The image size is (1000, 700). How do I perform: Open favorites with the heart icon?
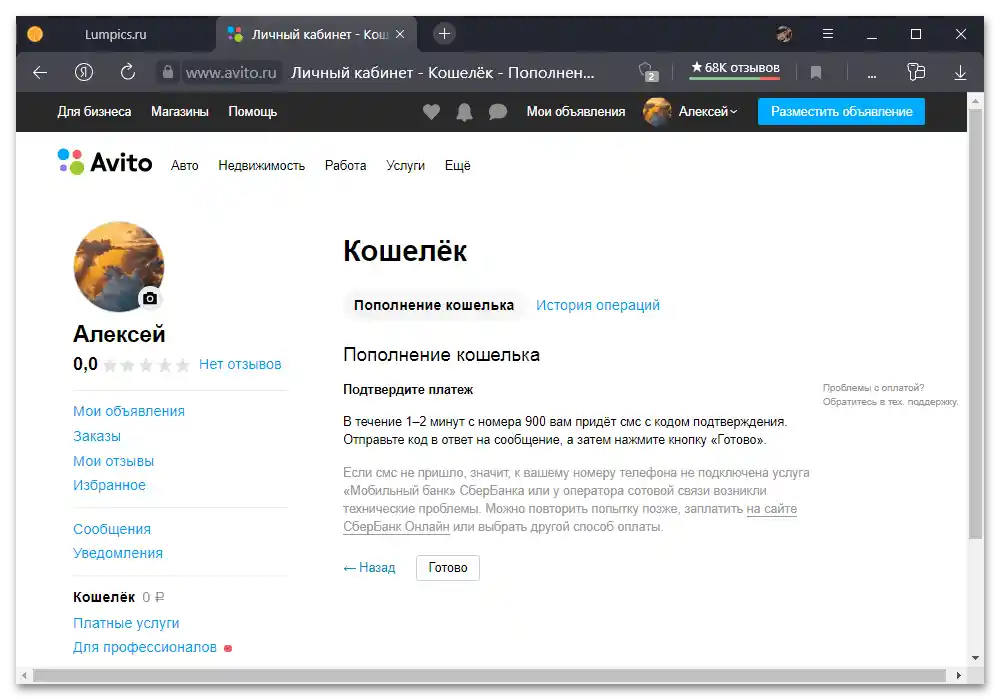pos(431,112)
